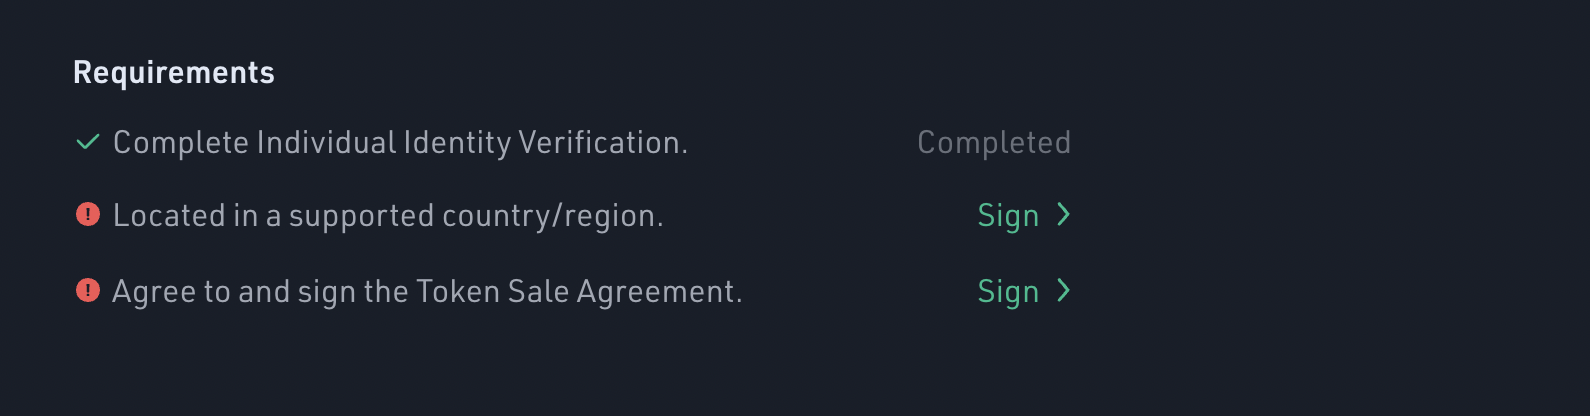
Task: Click Sign for the supported country/region requirement
Action: 1008,216
